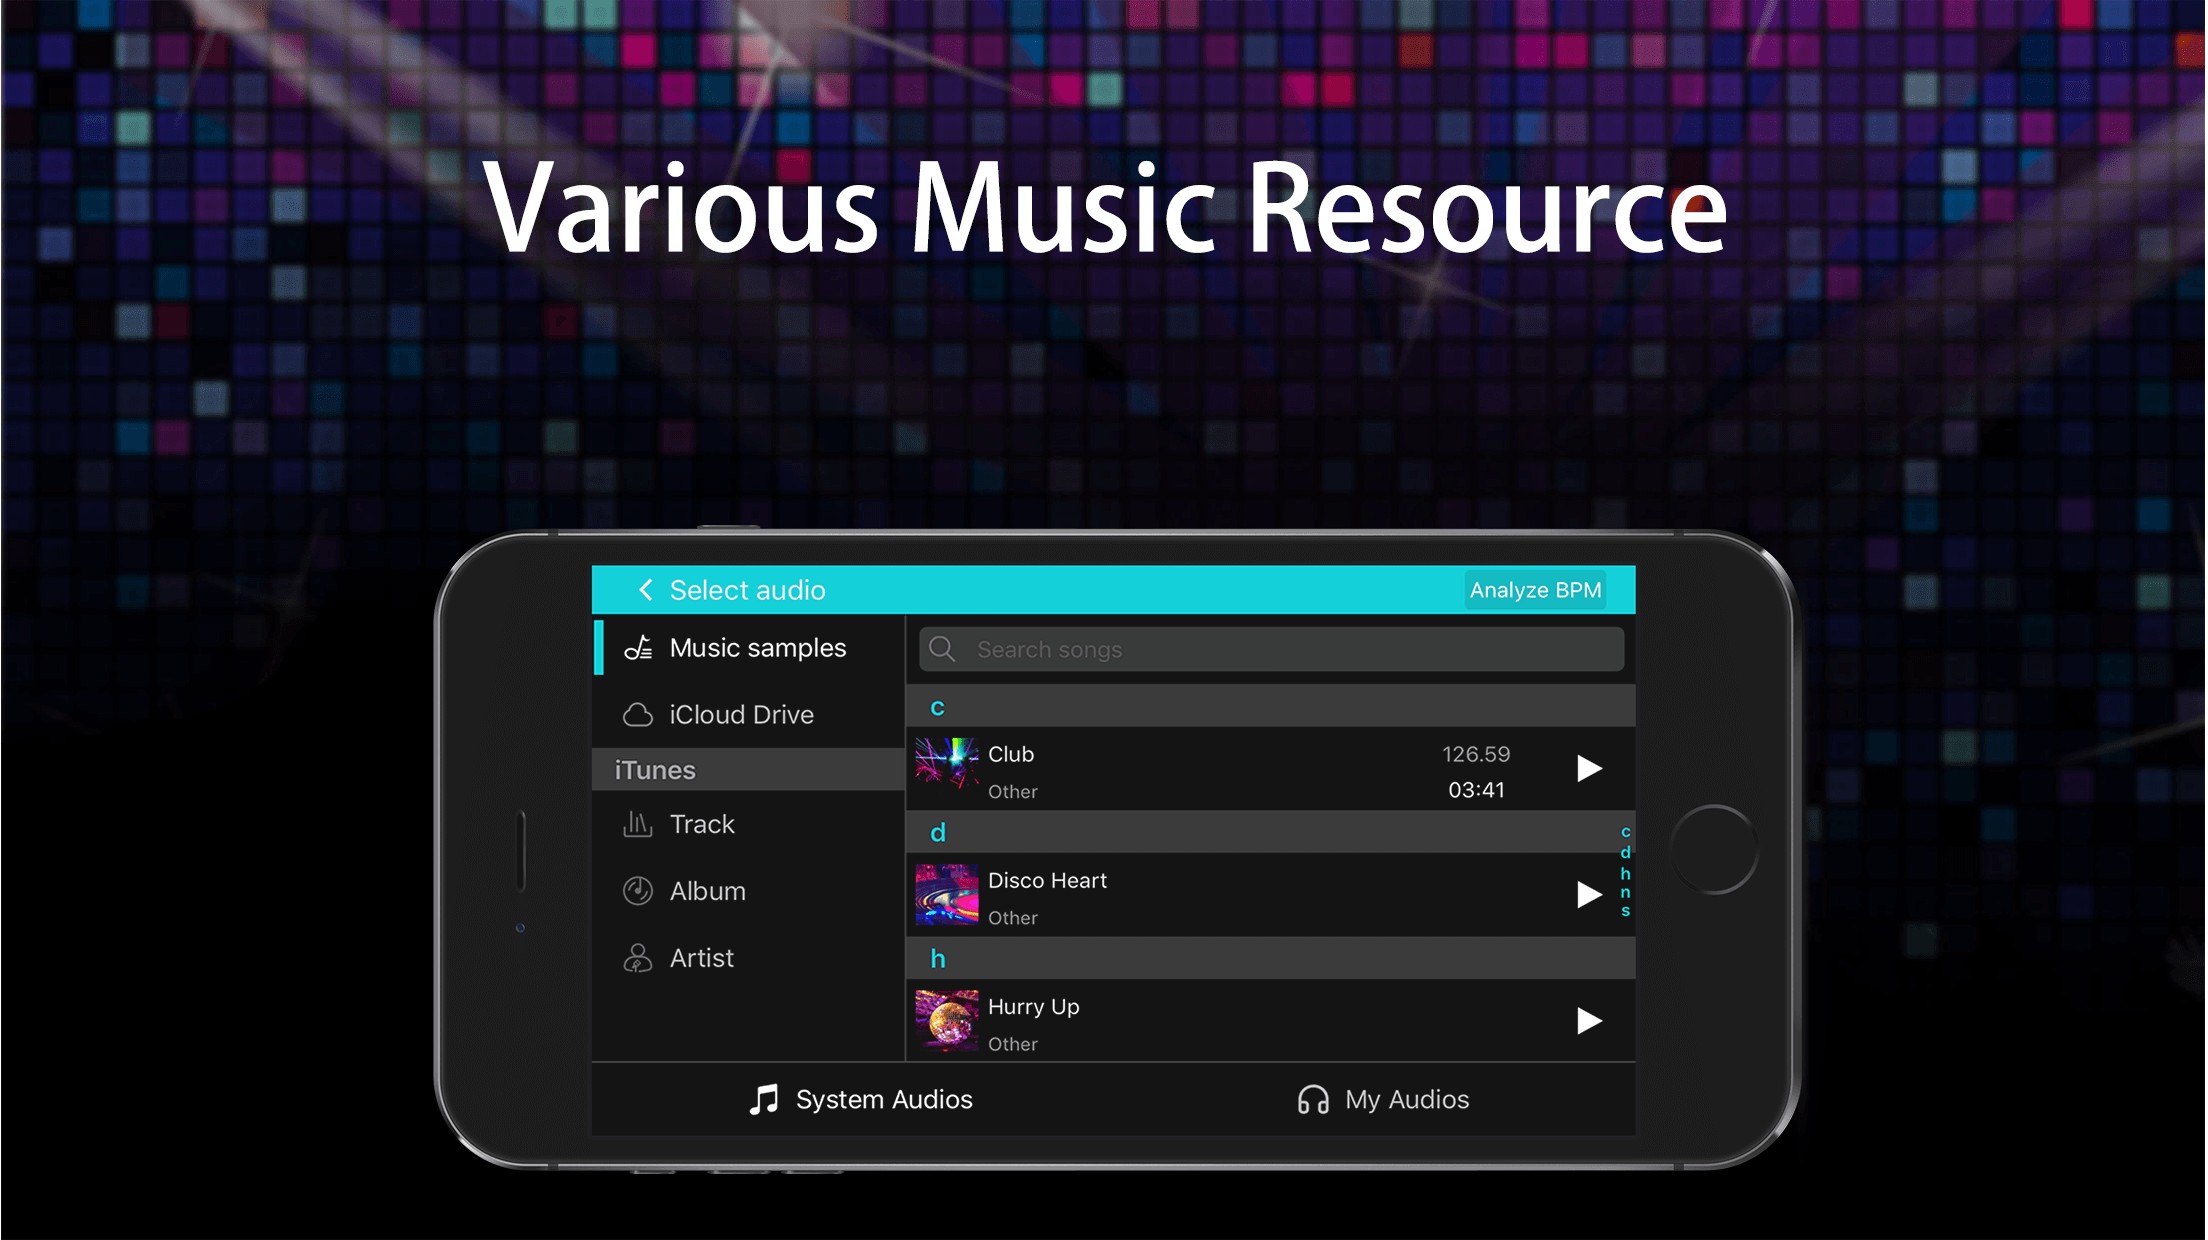The width and height of the screenshot is (2208, 1240).
Task: Open Music samples in the sidebar
Action: 757,648
